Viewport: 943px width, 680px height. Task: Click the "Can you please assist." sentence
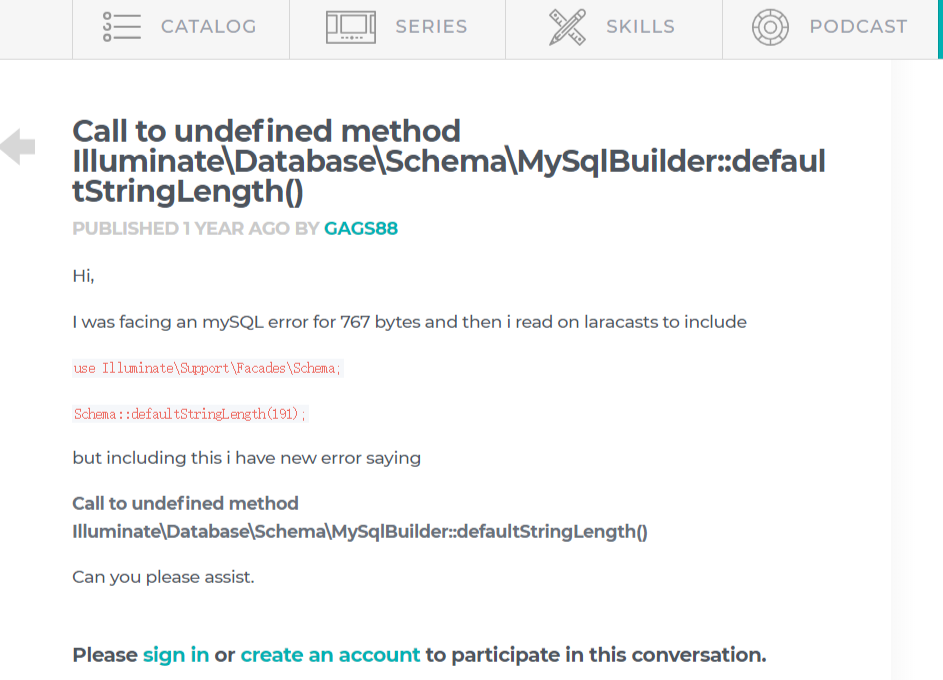click(x=163, y=577)
